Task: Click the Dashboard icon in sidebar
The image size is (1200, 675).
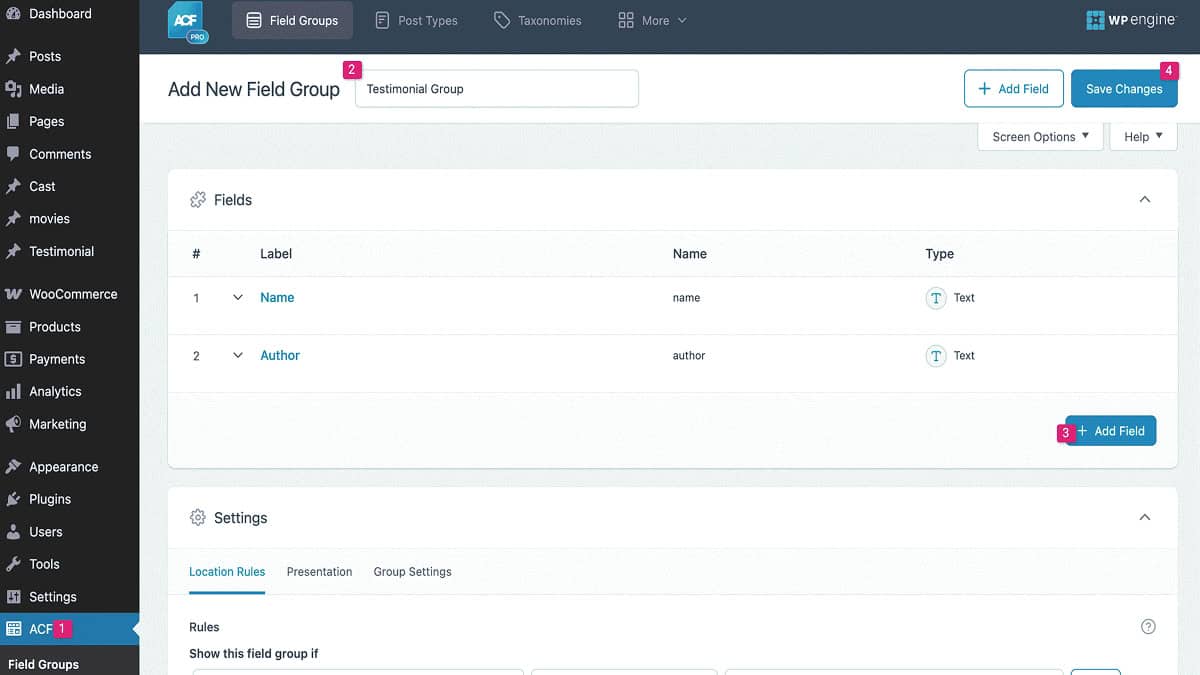Action: 13,14
